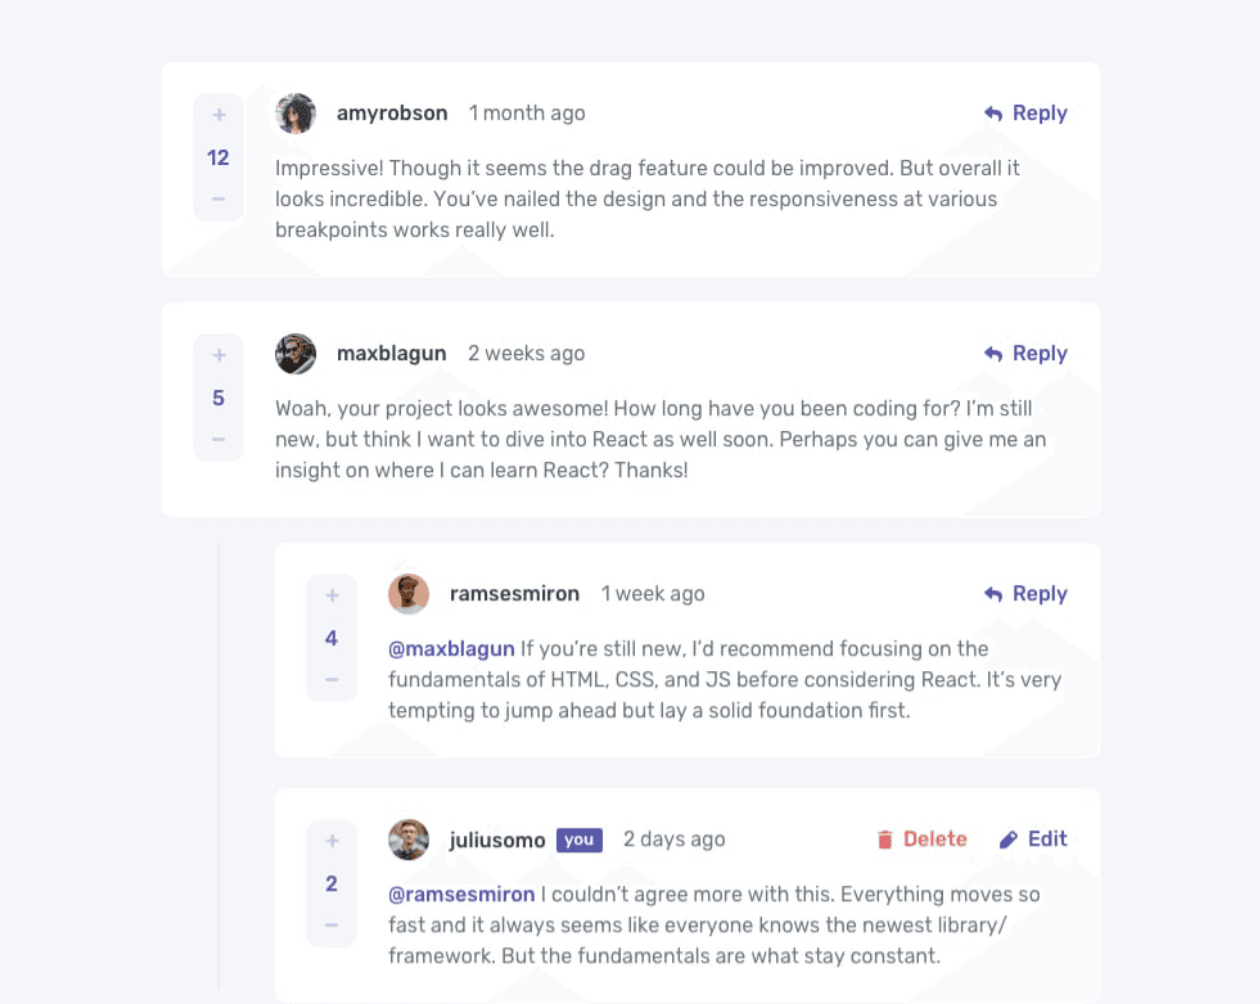1260x1004 pixels.
Task: Open the @maxblagun mention link
Action: coord(451,649)
